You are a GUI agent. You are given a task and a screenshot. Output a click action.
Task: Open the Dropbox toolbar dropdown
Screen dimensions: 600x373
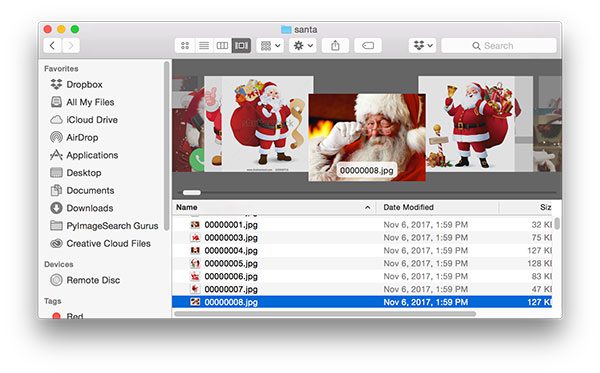(x=422, y=46)
